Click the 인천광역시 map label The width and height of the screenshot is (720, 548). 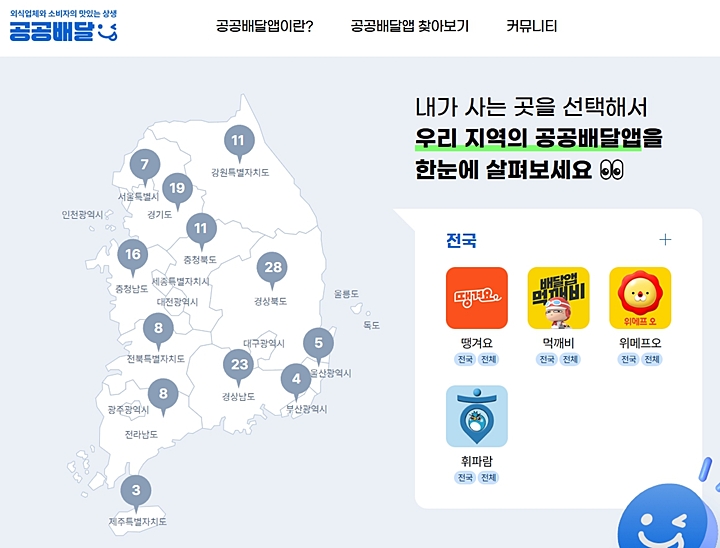82,215
